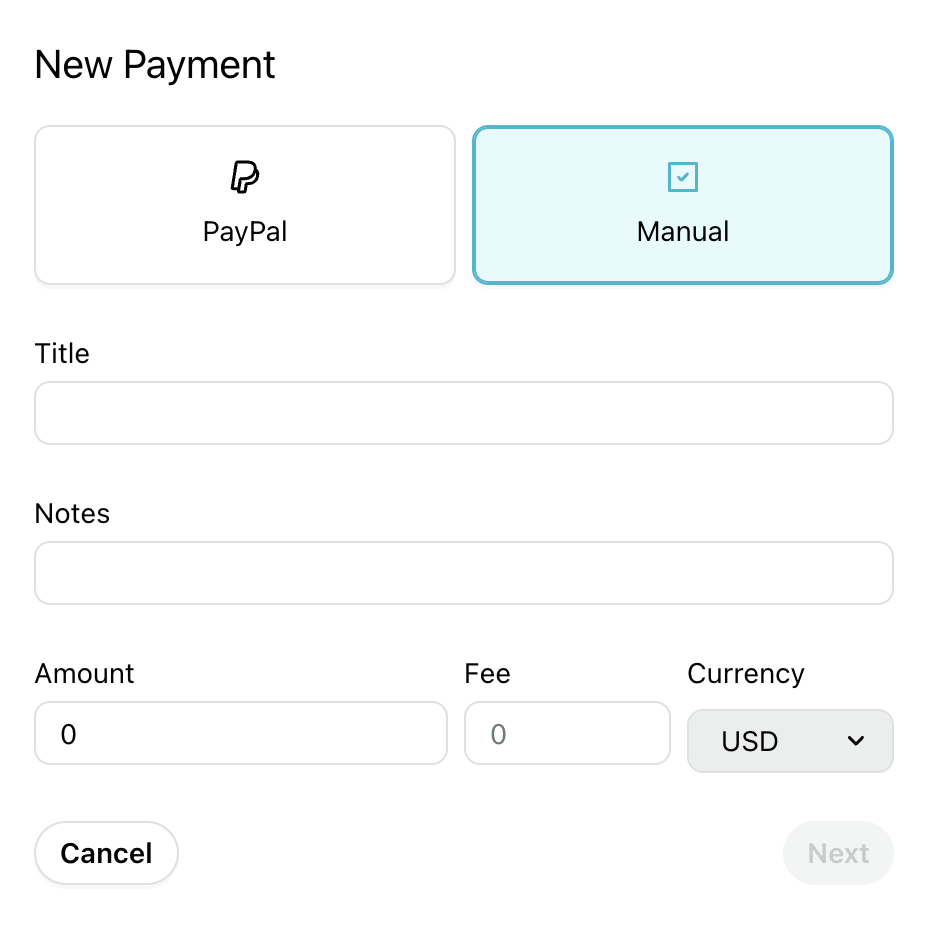Select the Manual payment method card

tap(683, 205)
